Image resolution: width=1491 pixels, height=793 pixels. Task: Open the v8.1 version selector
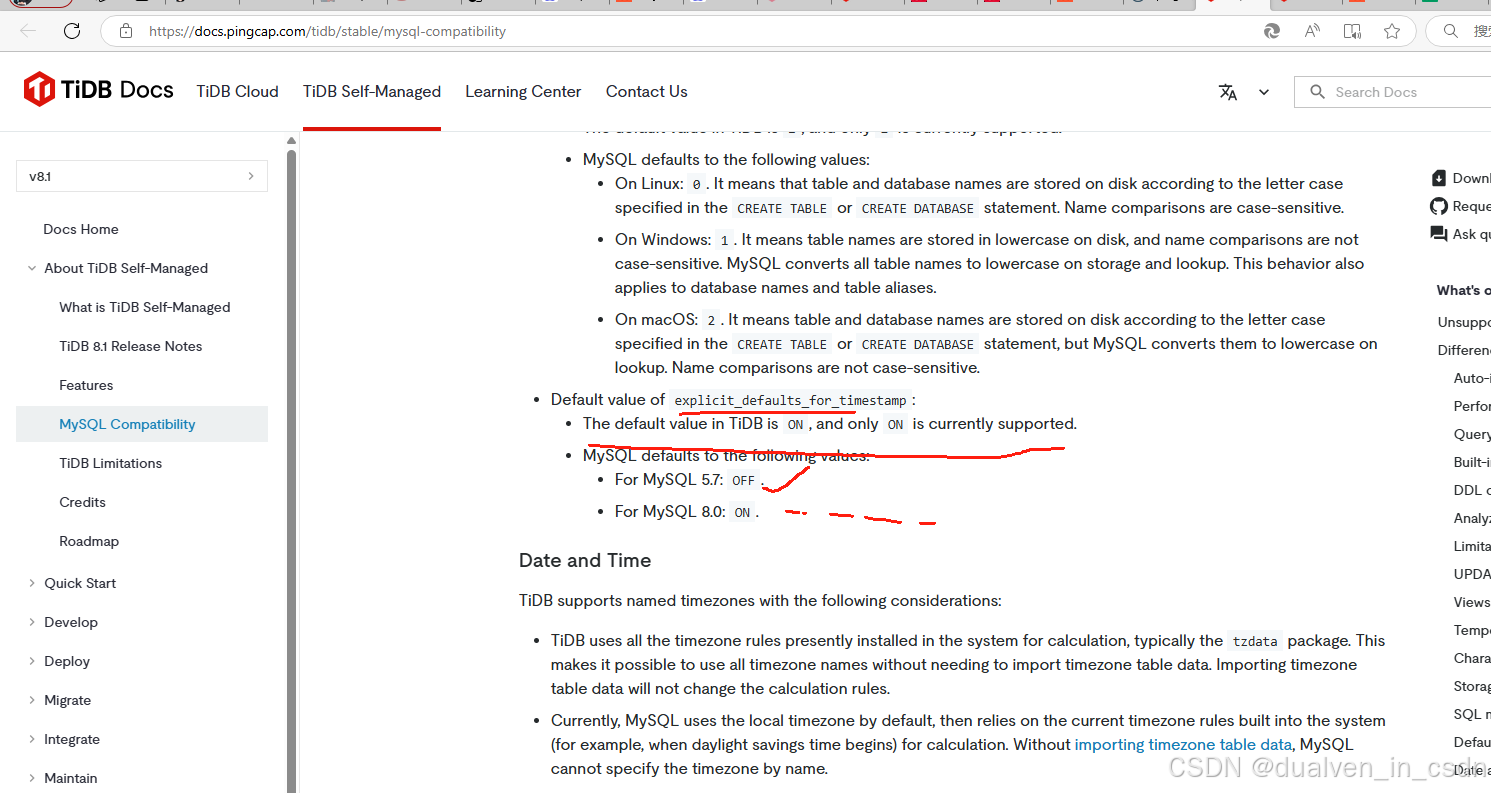click(x=141, y=176)
